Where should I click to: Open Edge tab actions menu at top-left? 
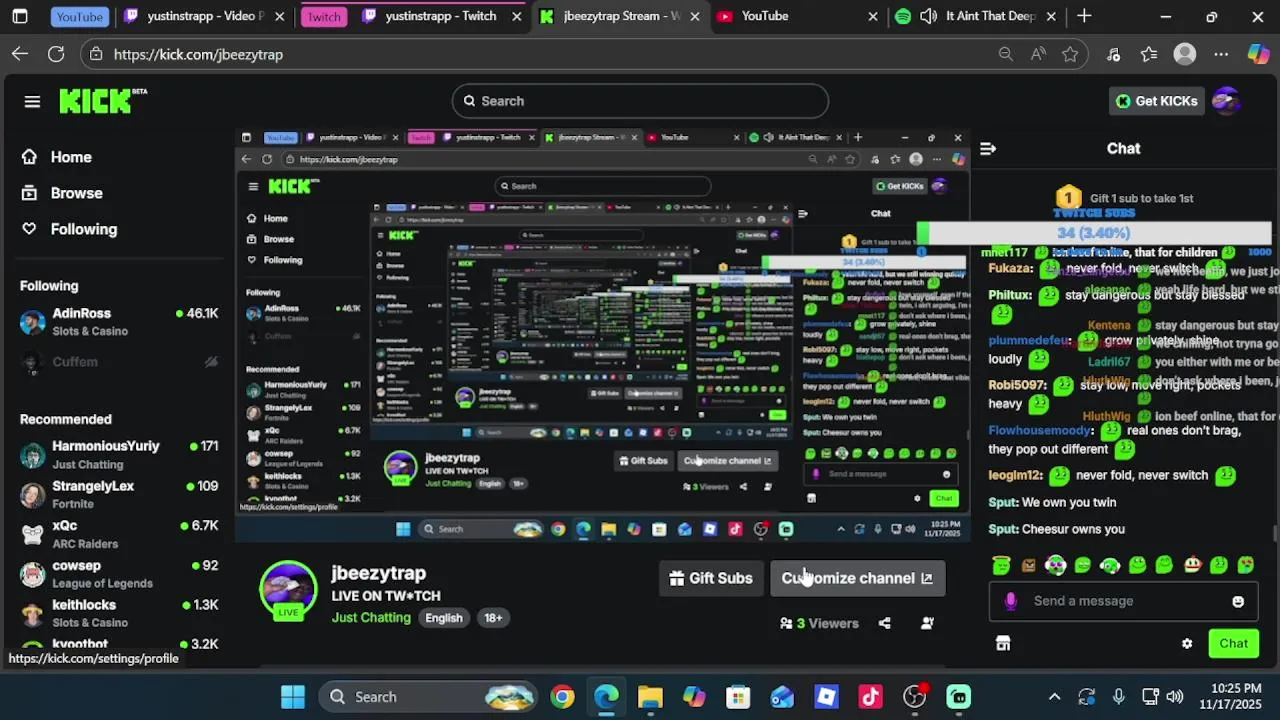click(20, 16)
